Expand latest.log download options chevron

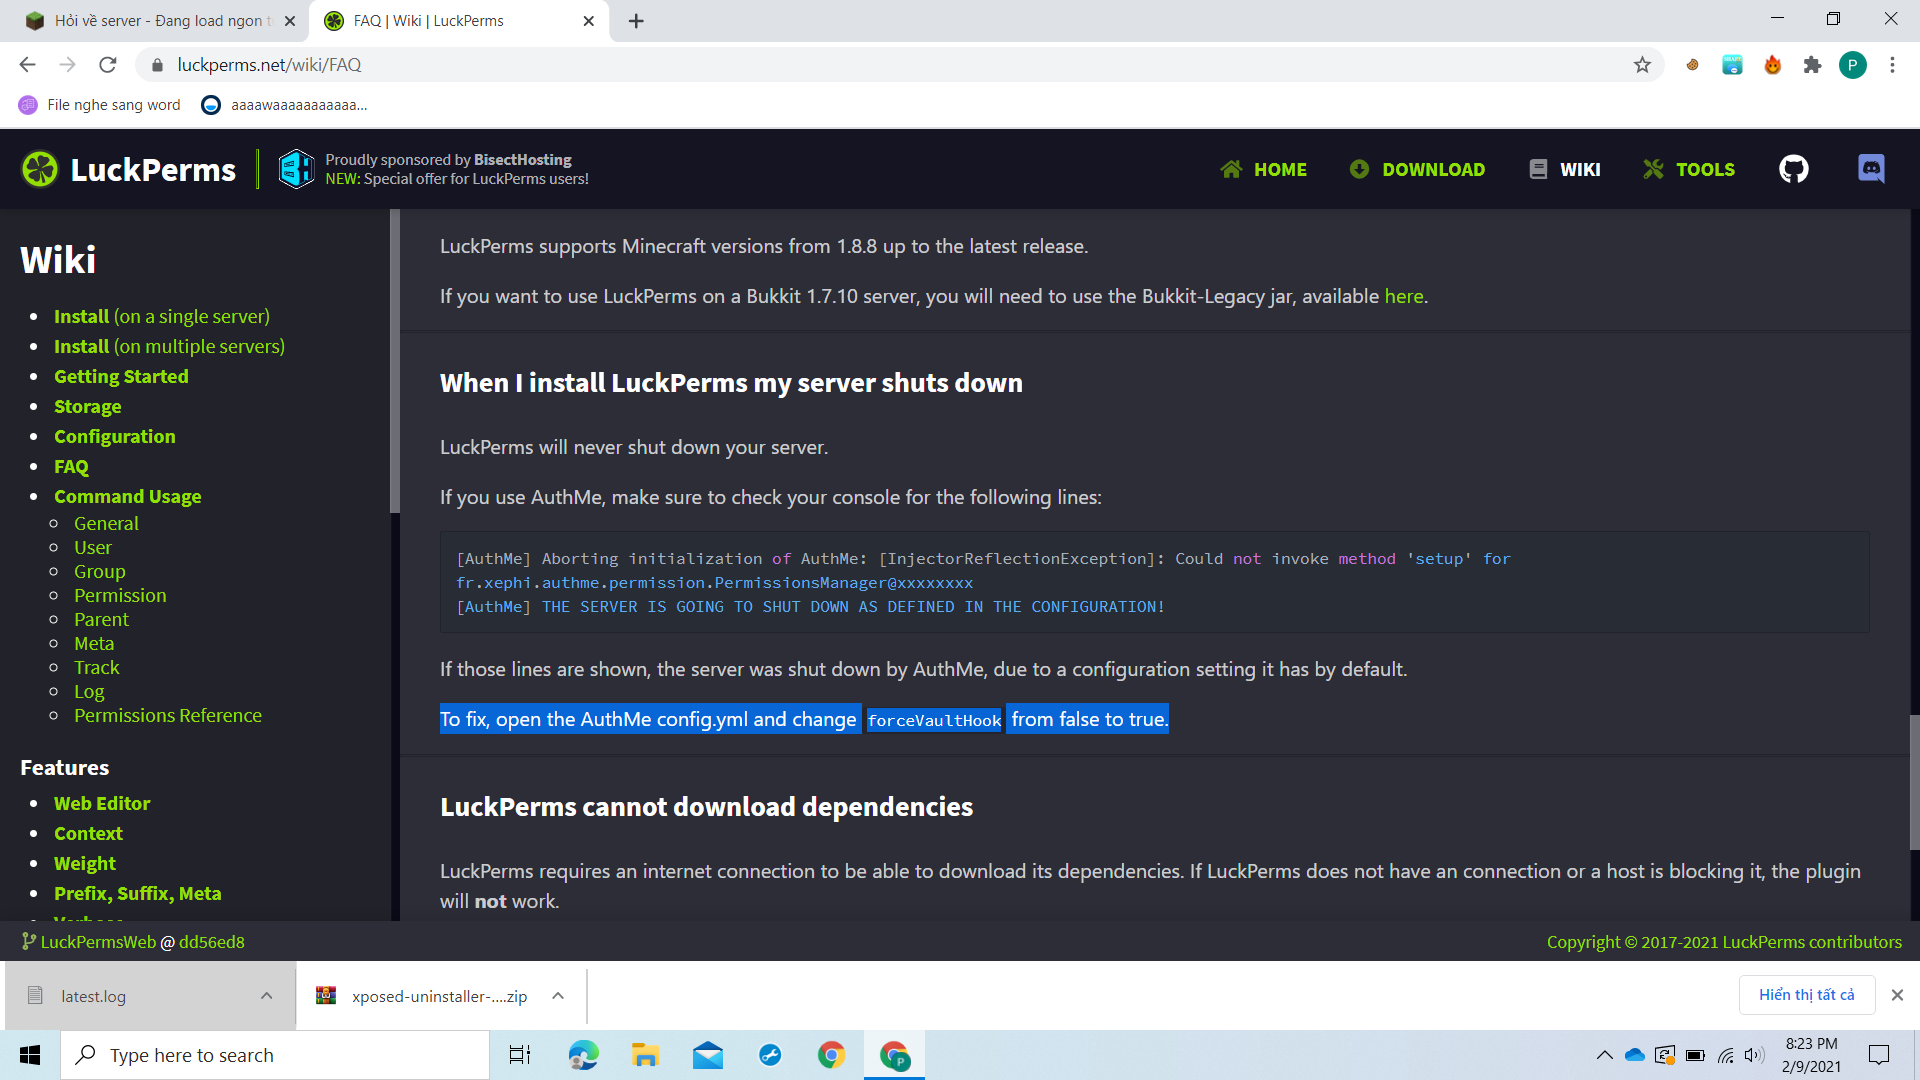[266, 996]
